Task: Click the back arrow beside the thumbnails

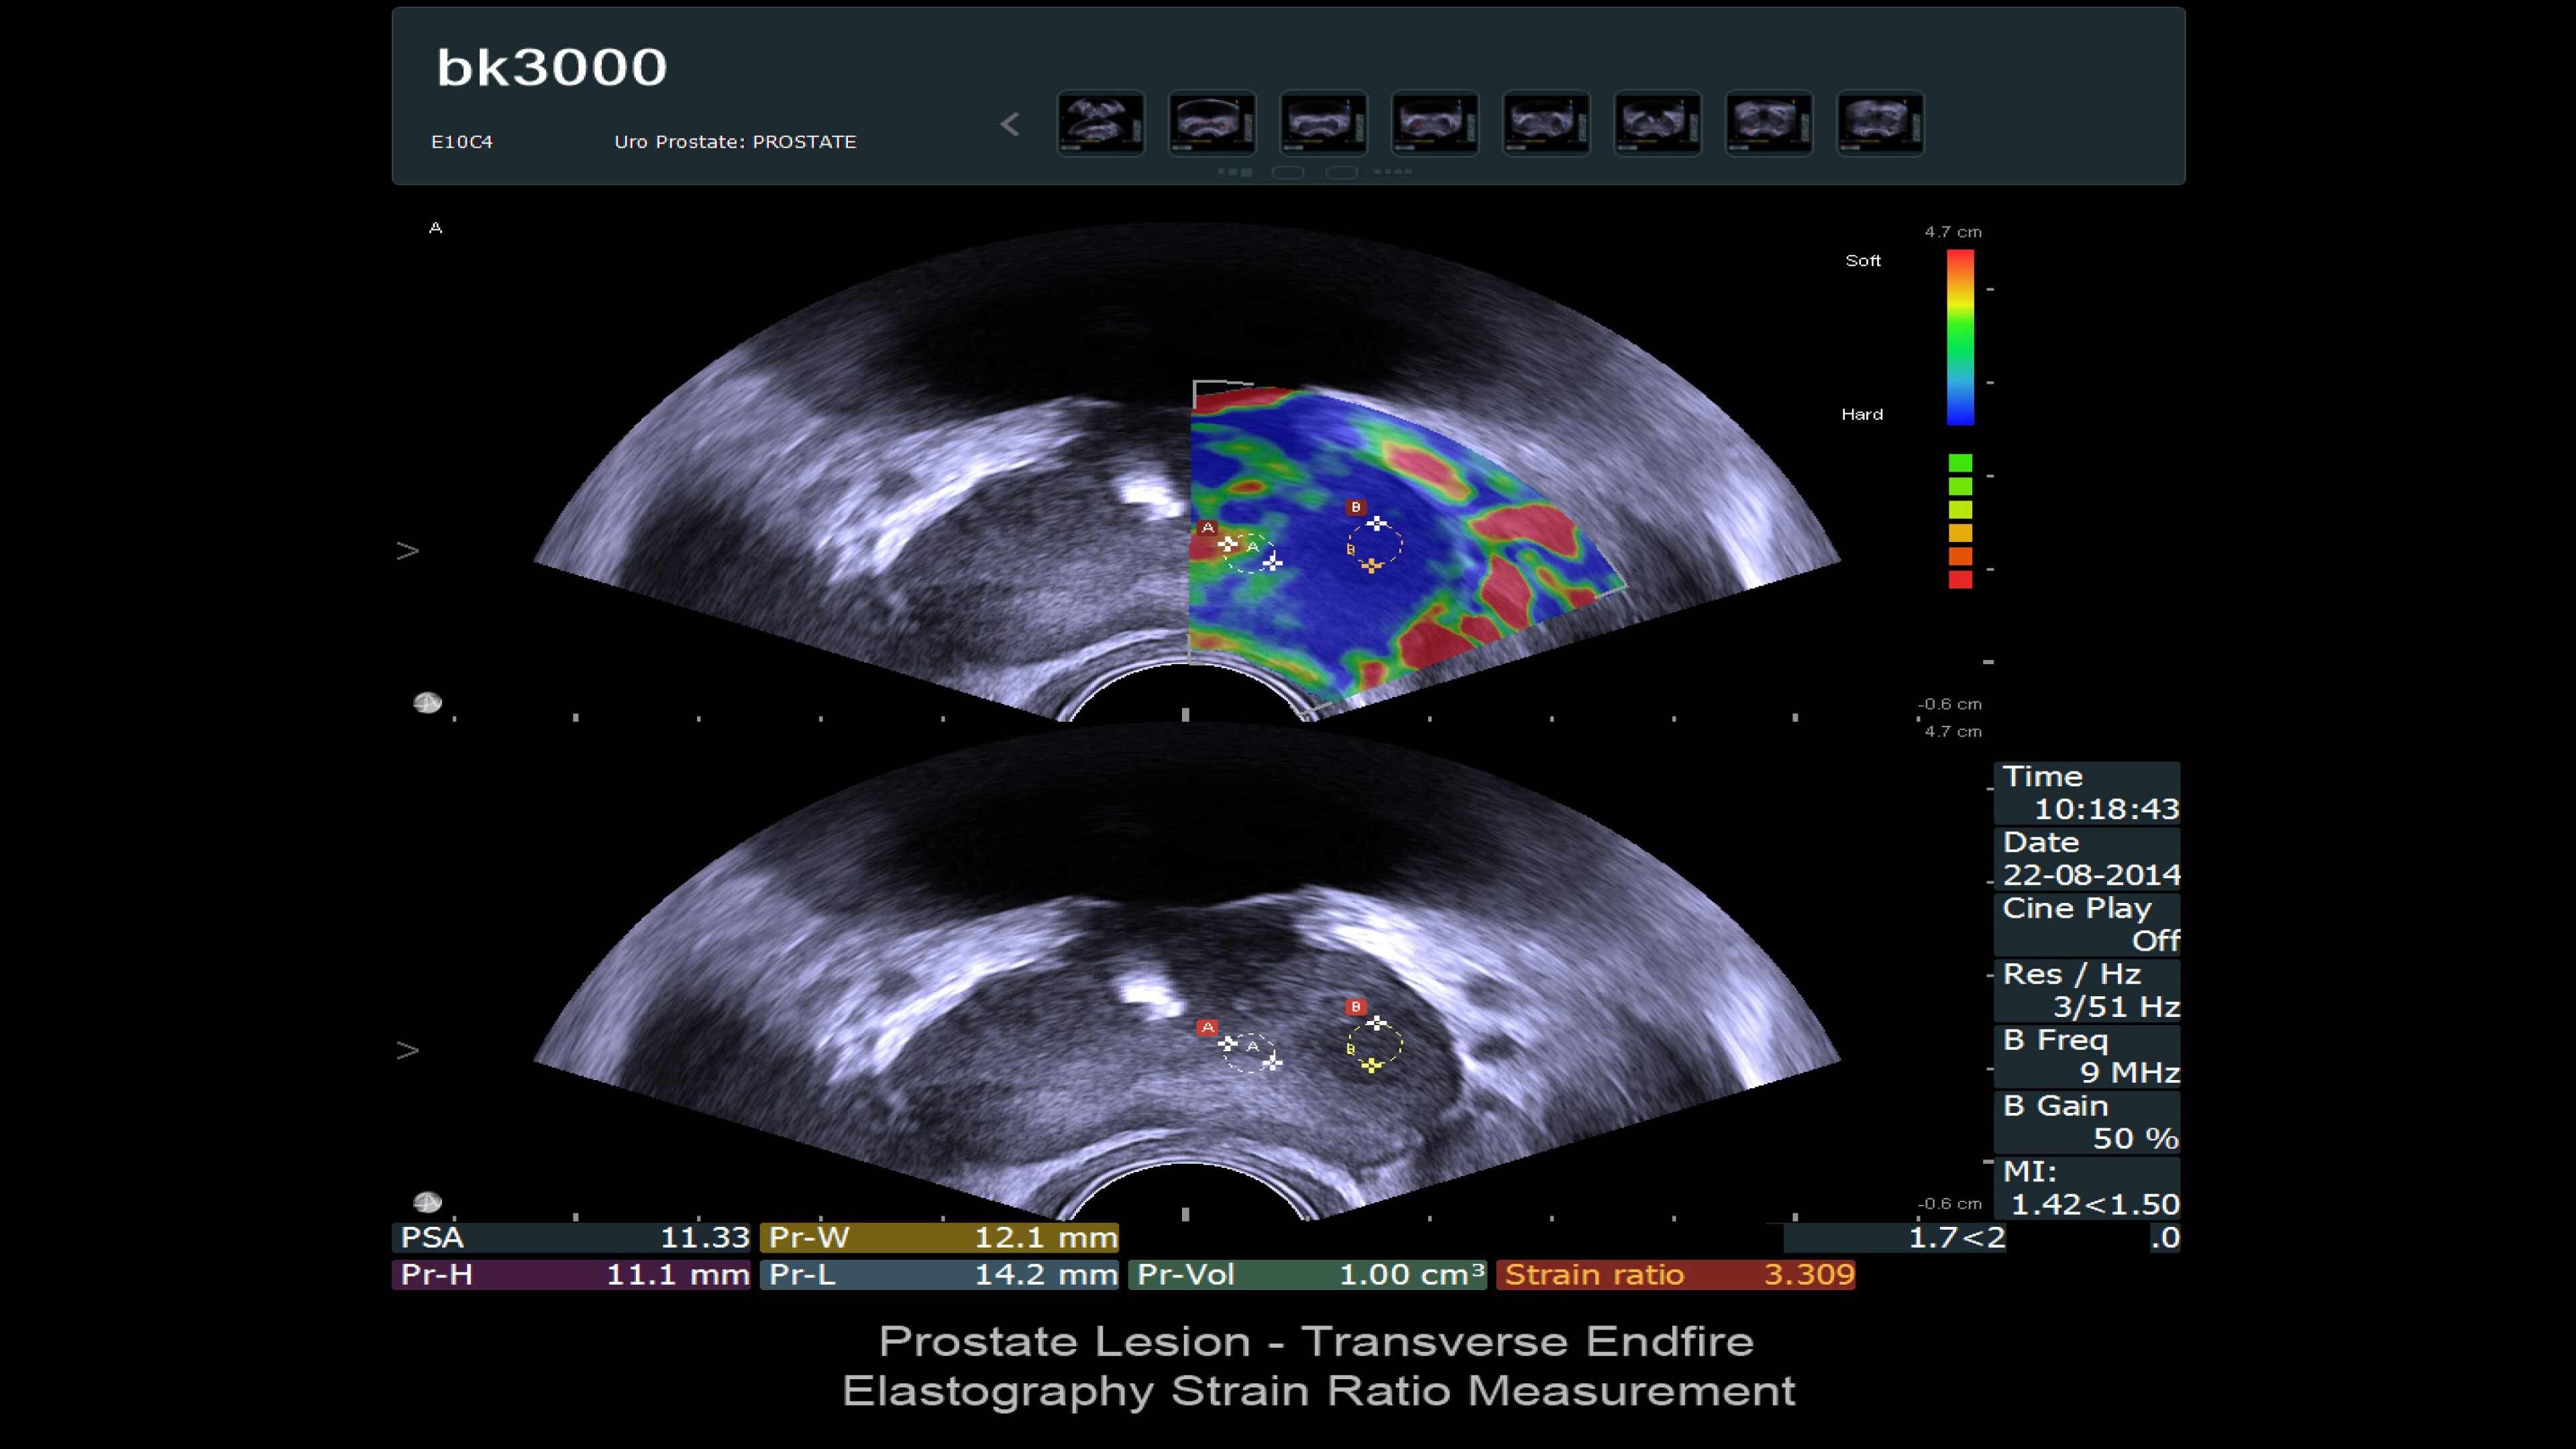Action: 1010,125
